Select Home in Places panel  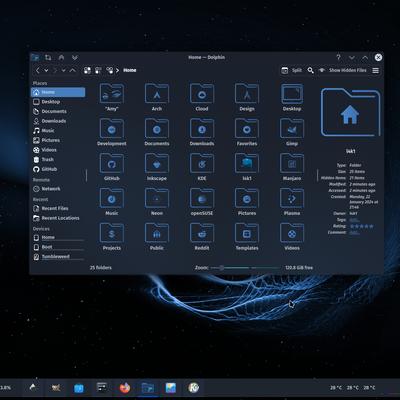(58, 92)
